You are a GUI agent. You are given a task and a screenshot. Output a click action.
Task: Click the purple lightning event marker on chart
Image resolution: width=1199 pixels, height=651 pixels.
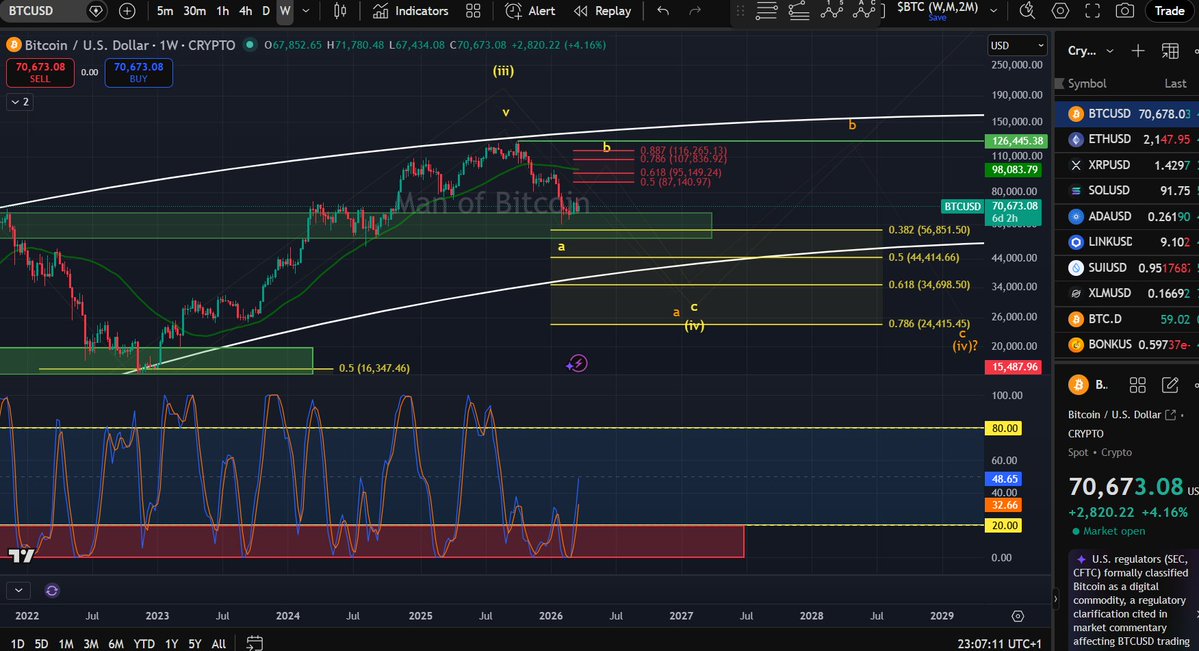[x=577, y=363]
